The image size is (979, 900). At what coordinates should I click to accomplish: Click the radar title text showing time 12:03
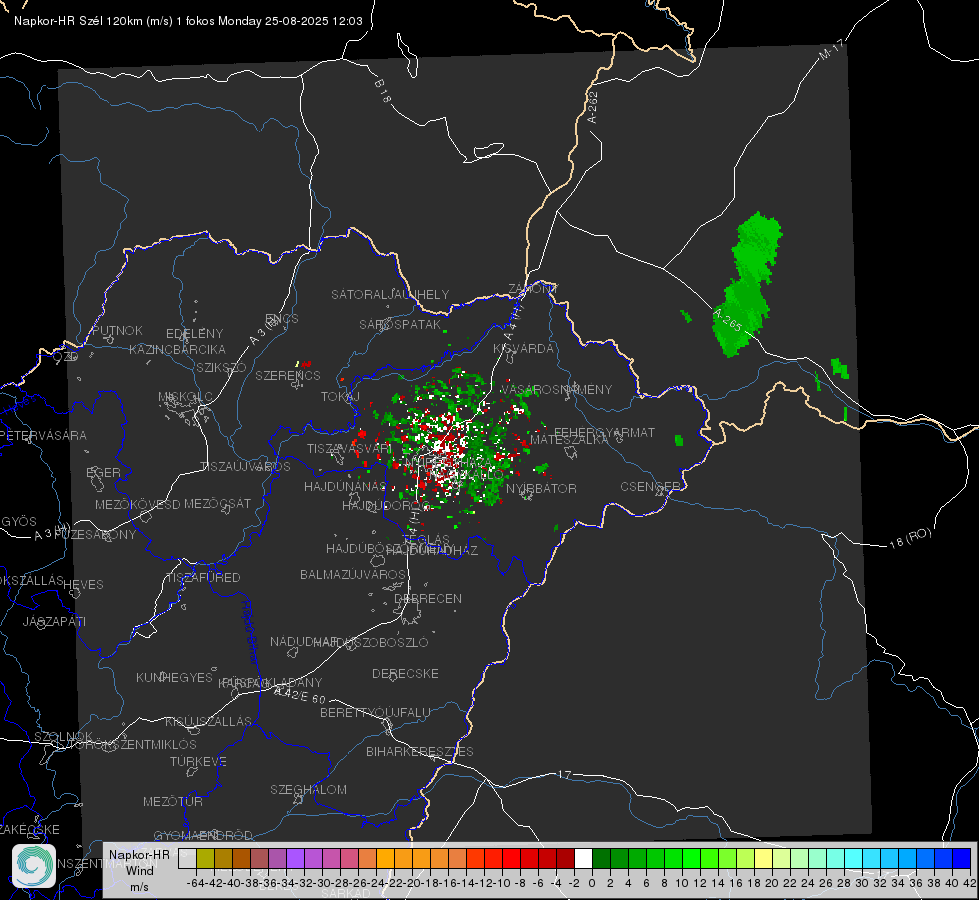pos(188,21)
